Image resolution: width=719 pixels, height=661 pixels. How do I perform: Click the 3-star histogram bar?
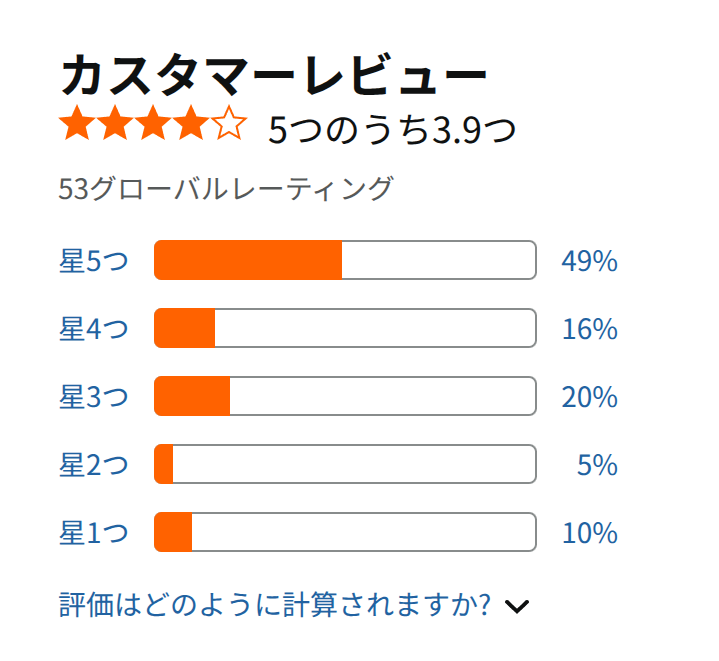coord(345,396)
